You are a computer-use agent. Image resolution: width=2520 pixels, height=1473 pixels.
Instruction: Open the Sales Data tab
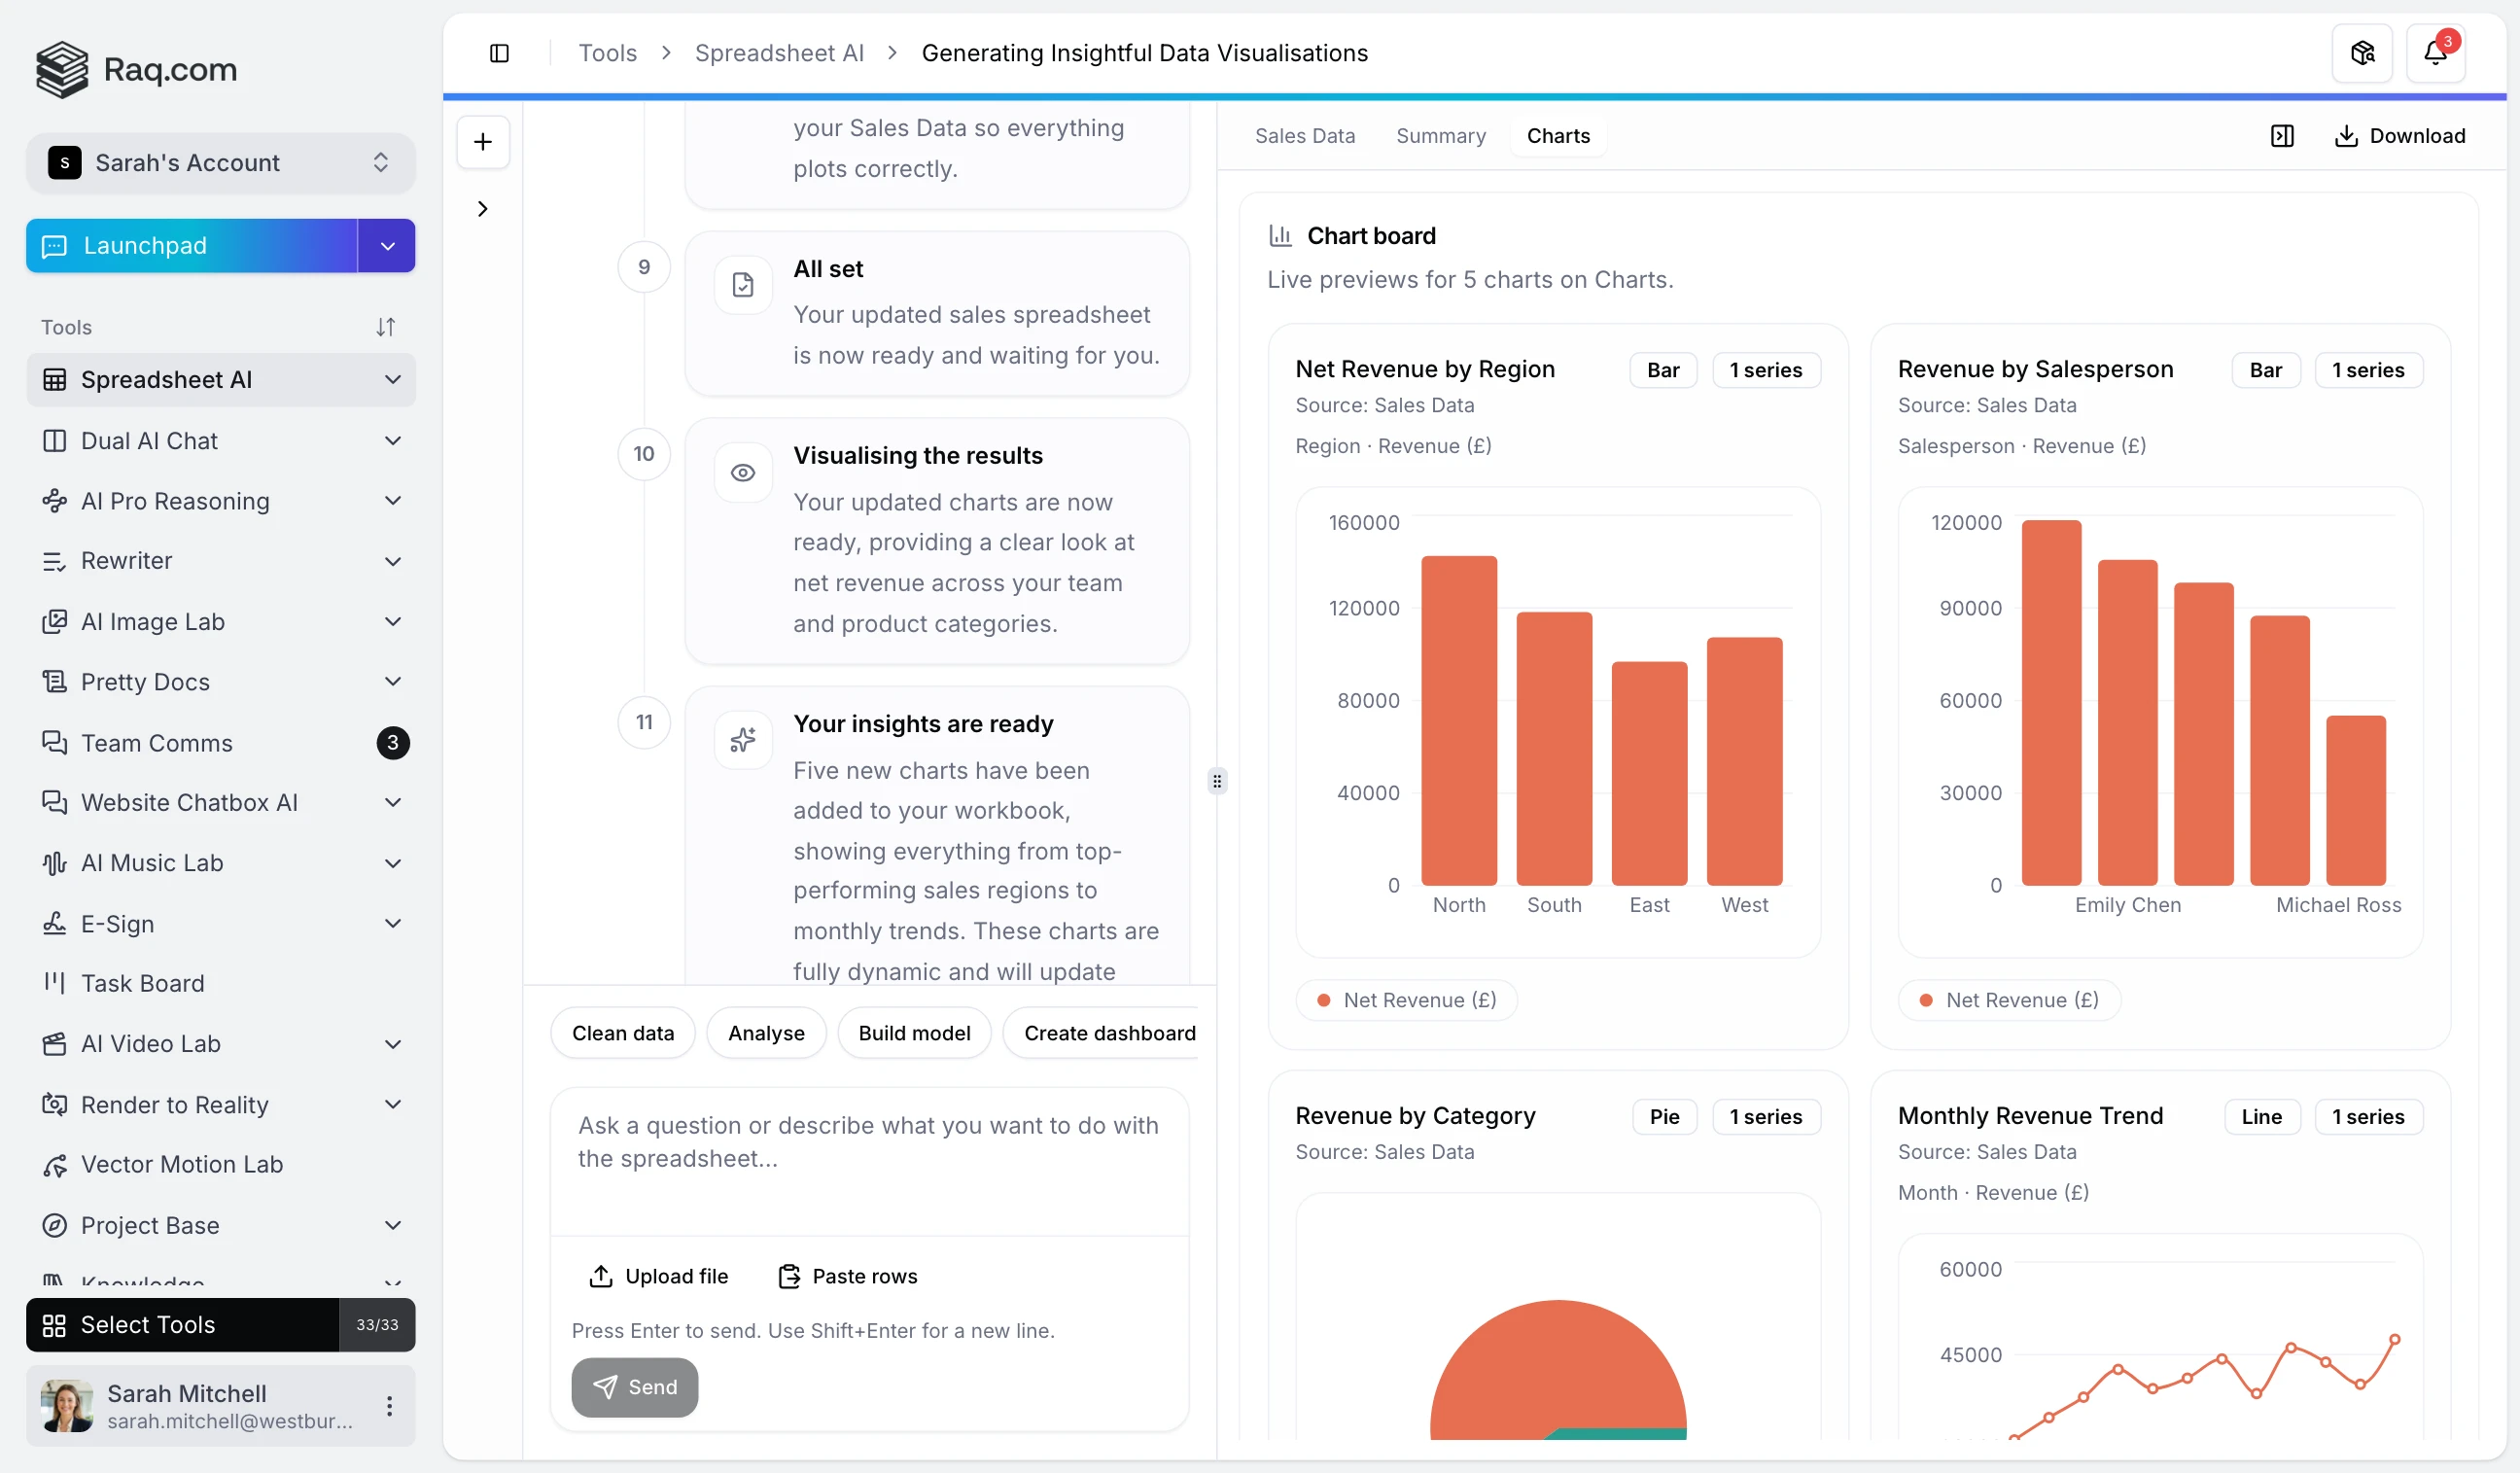point(1305,135)
